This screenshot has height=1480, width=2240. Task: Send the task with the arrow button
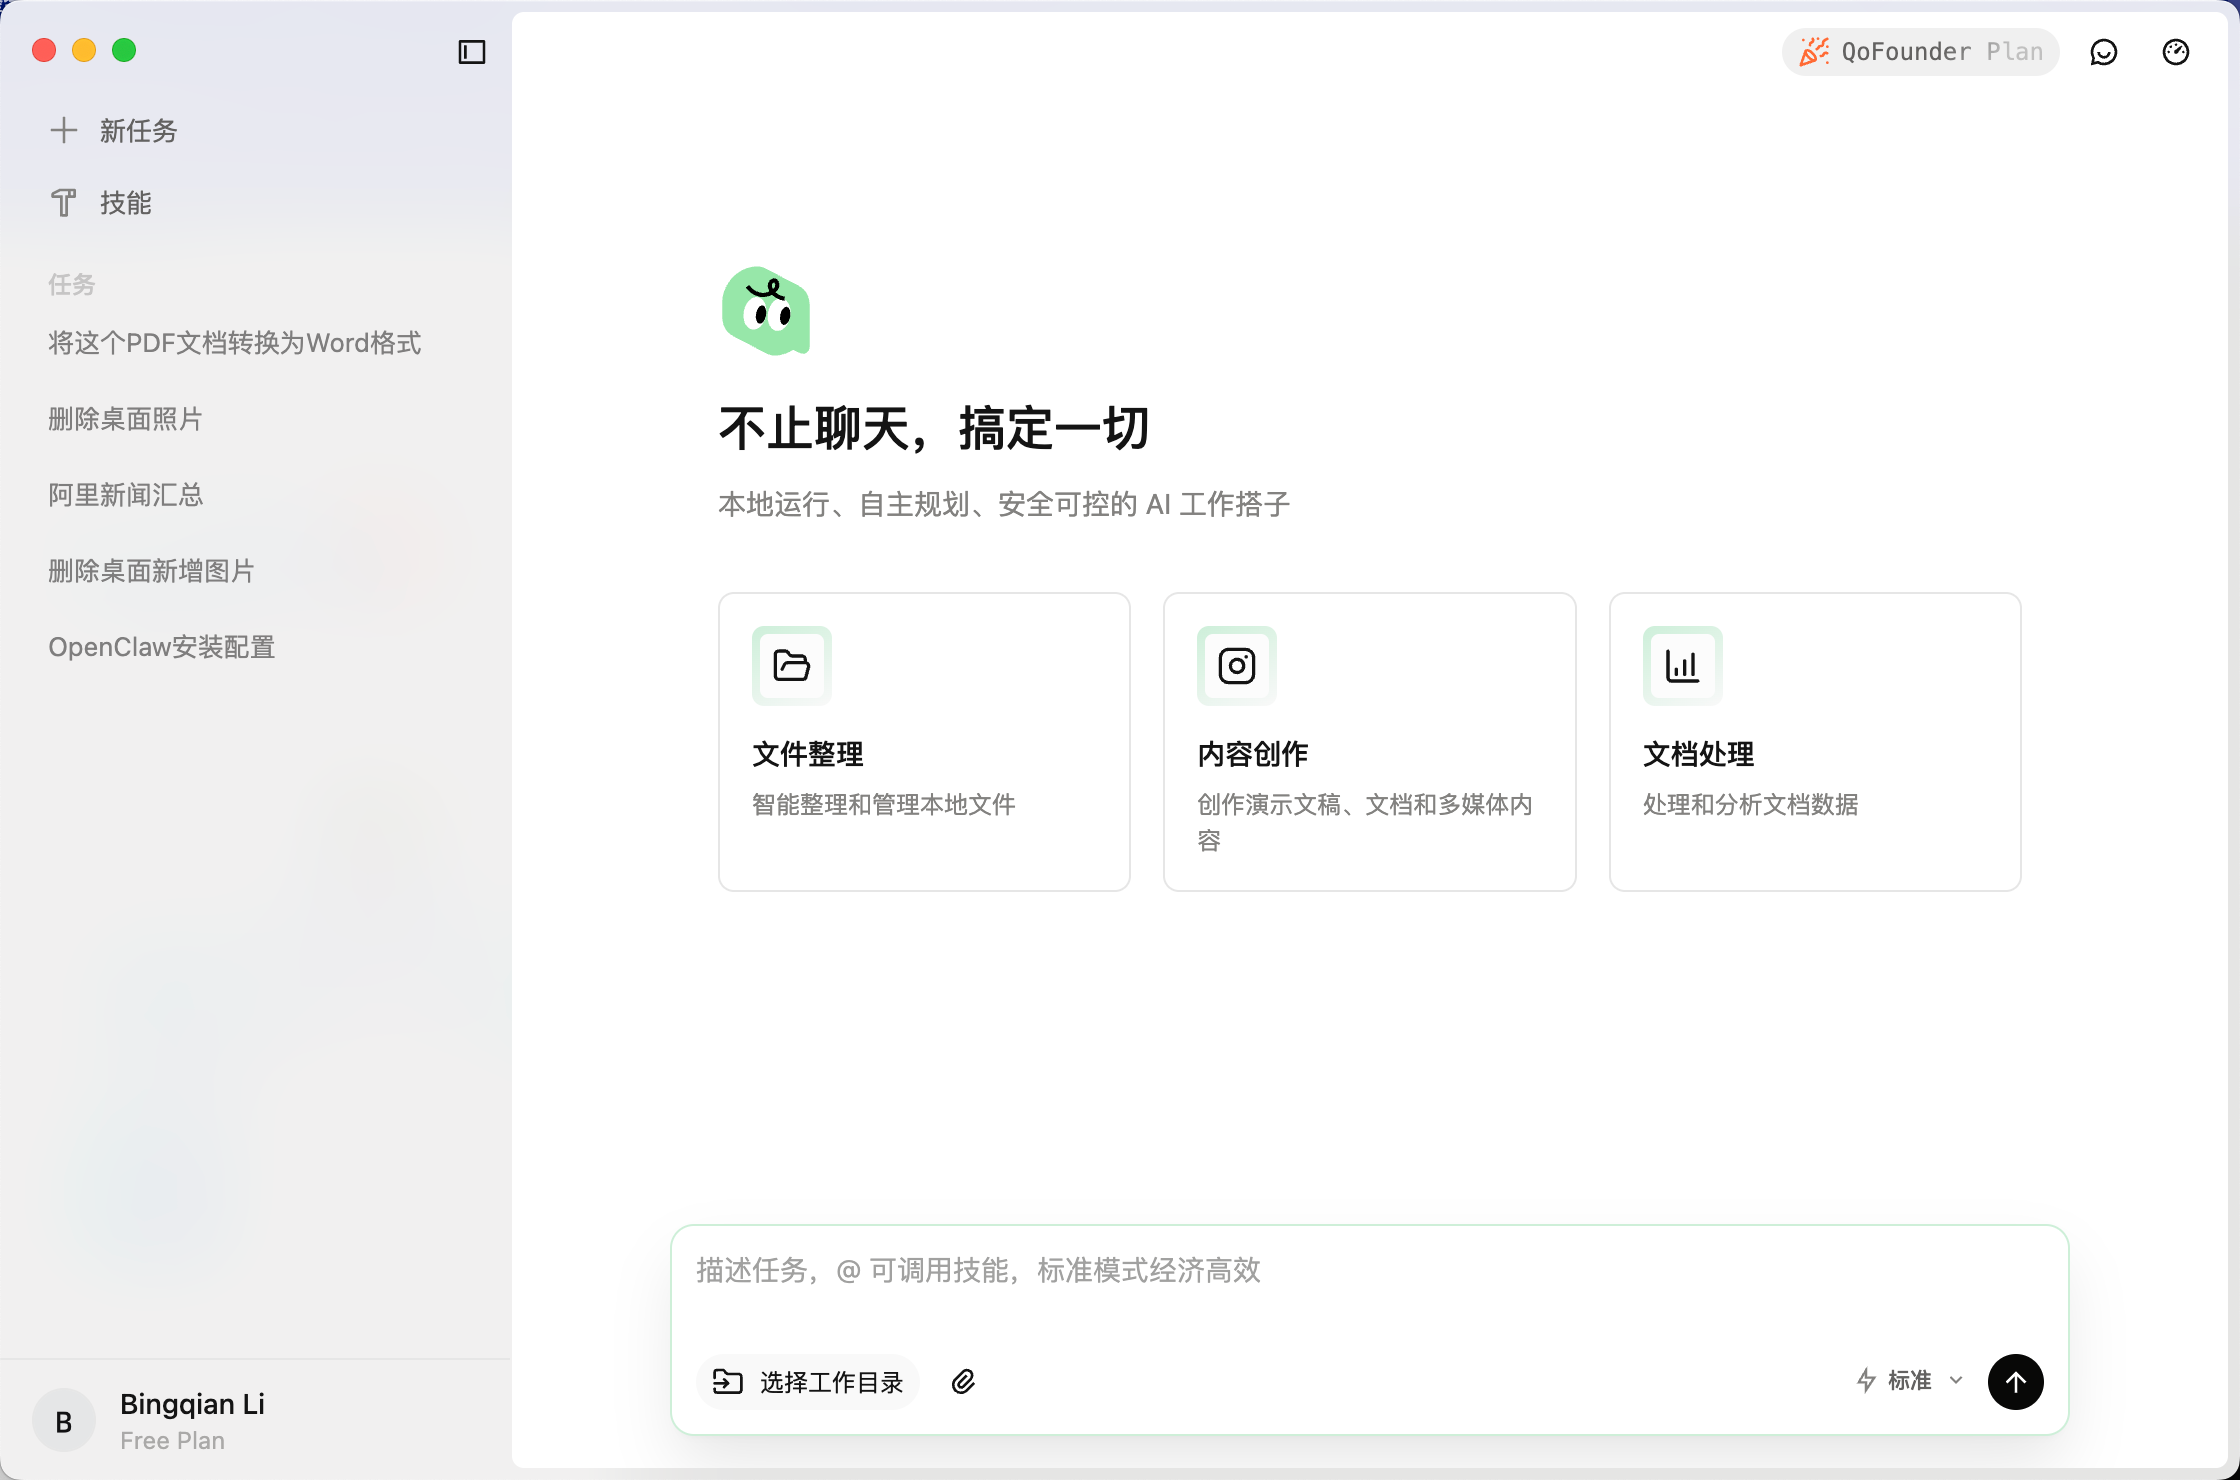pyautogui.click(x=2016, y=1382)
